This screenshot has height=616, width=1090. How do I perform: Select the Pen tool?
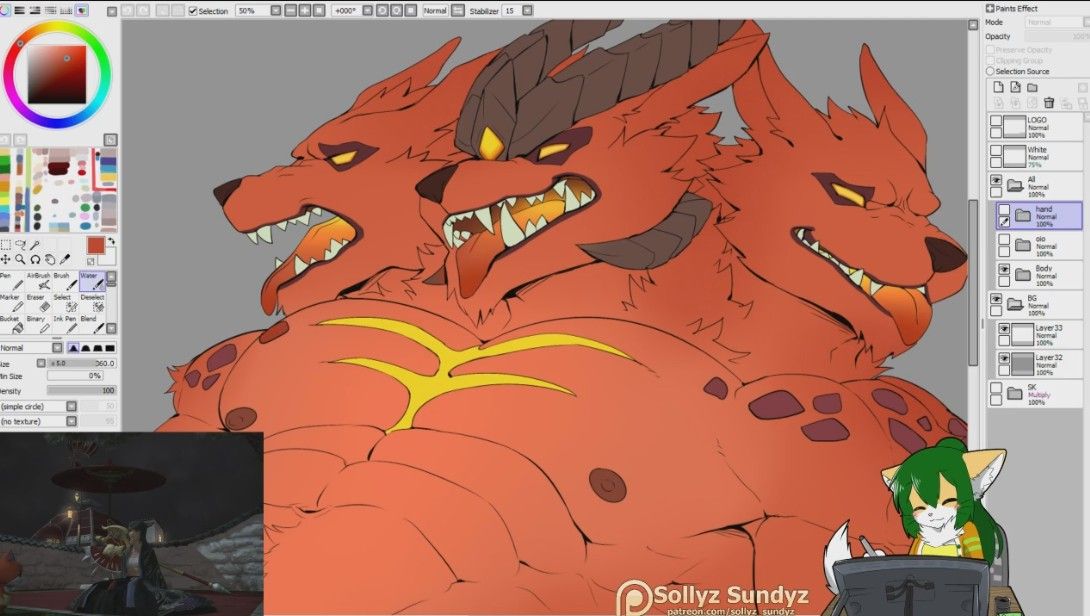10,281
